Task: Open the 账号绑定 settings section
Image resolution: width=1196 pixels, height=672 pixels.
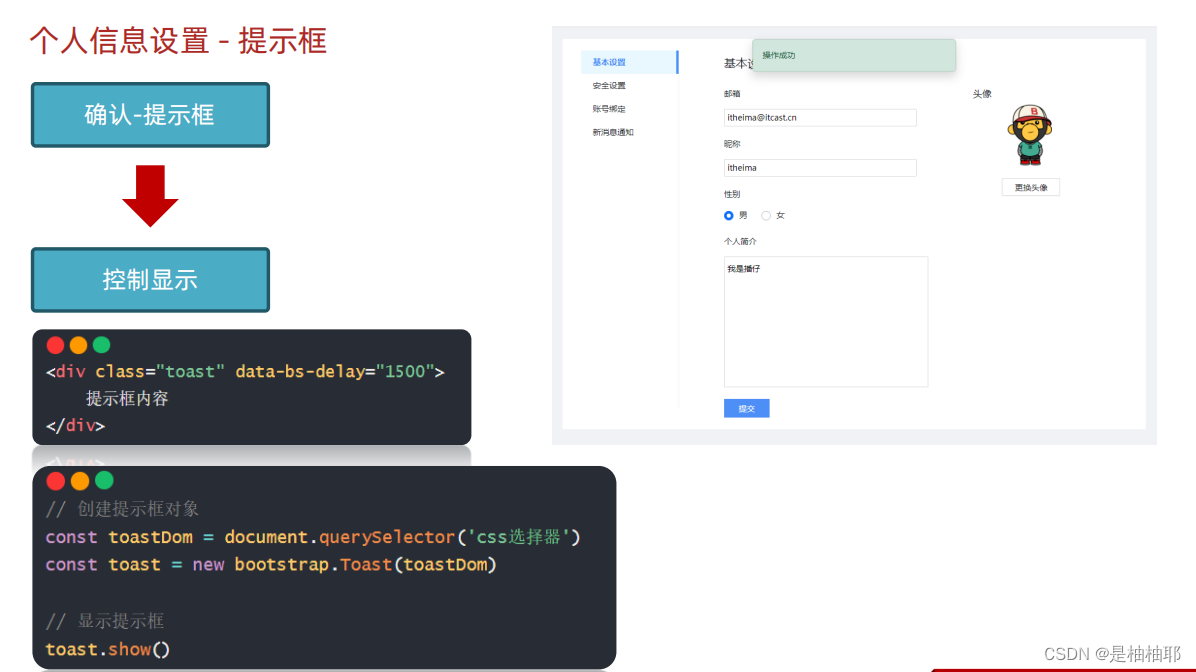Action: click(x=607, y=108)
